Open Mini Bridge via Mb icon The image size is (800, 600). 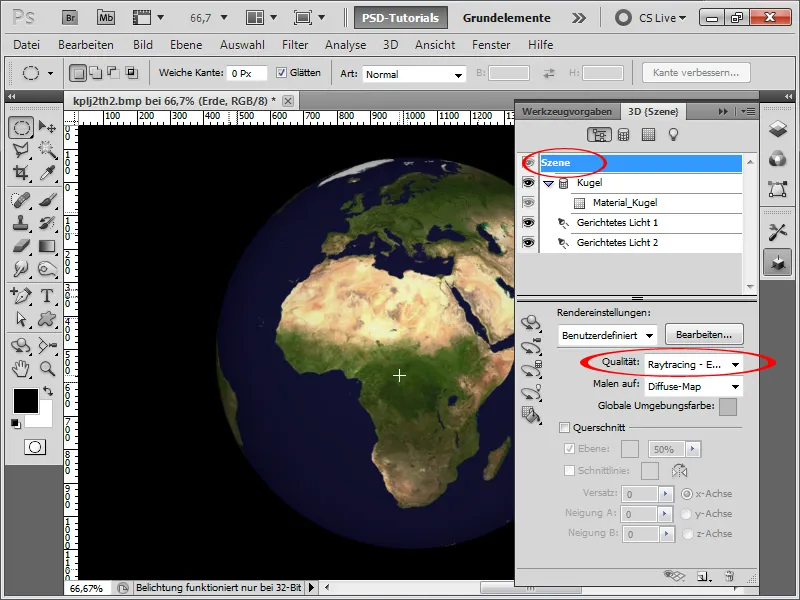coord(106,18)
